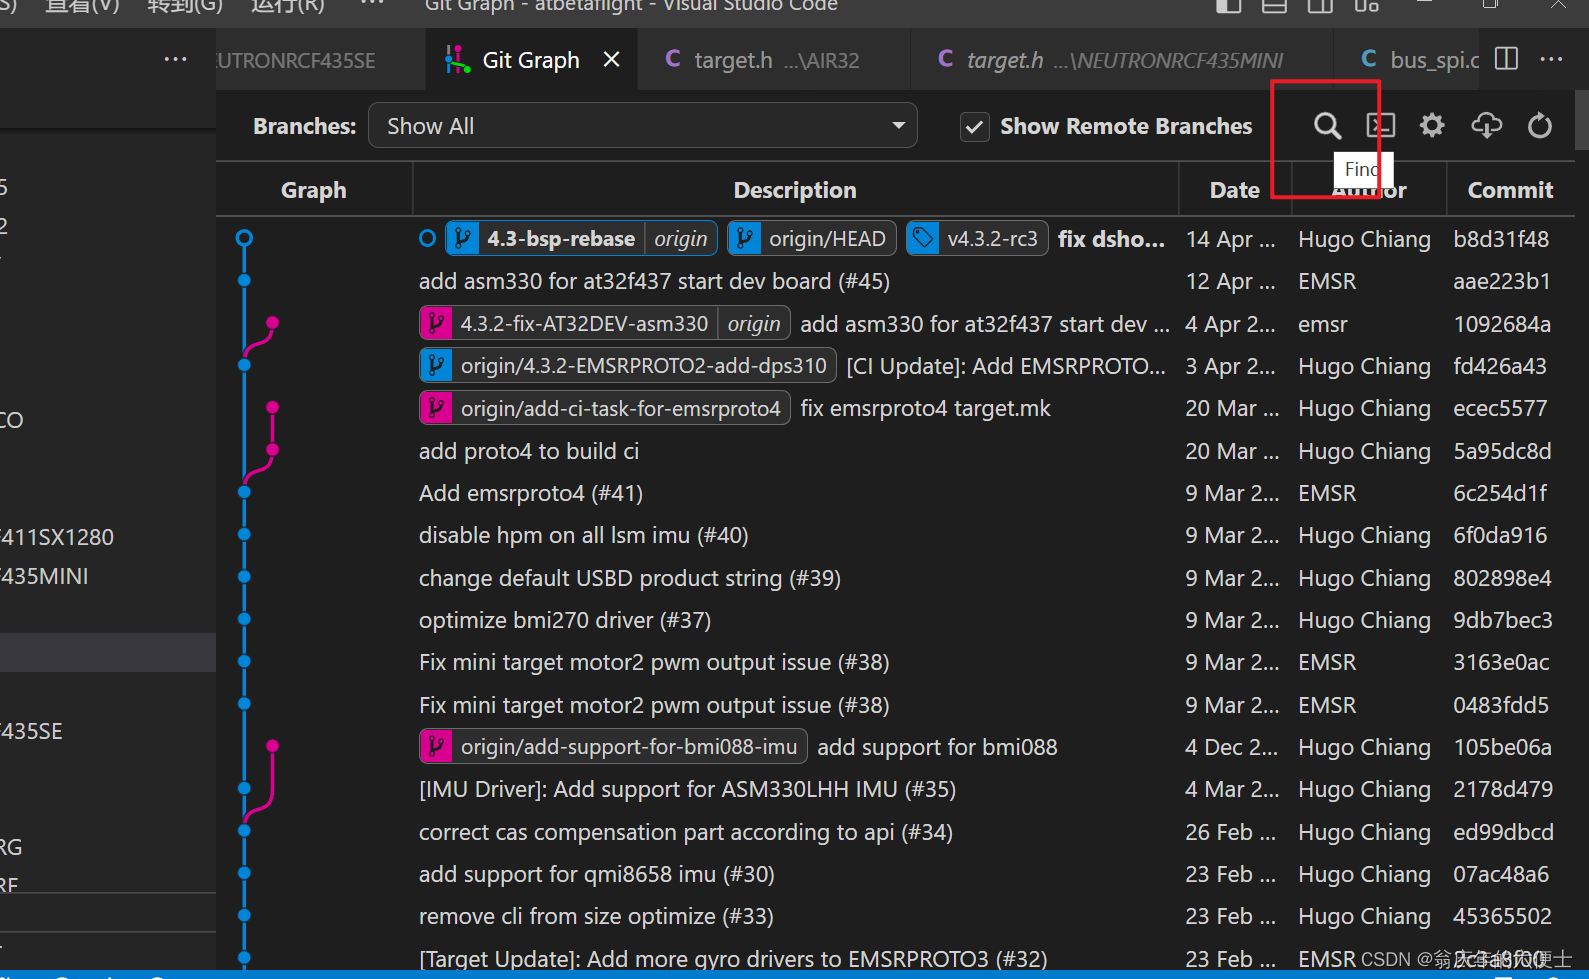Select commit 'correct cas compensation part according to api (#34)'

(685, 832)
